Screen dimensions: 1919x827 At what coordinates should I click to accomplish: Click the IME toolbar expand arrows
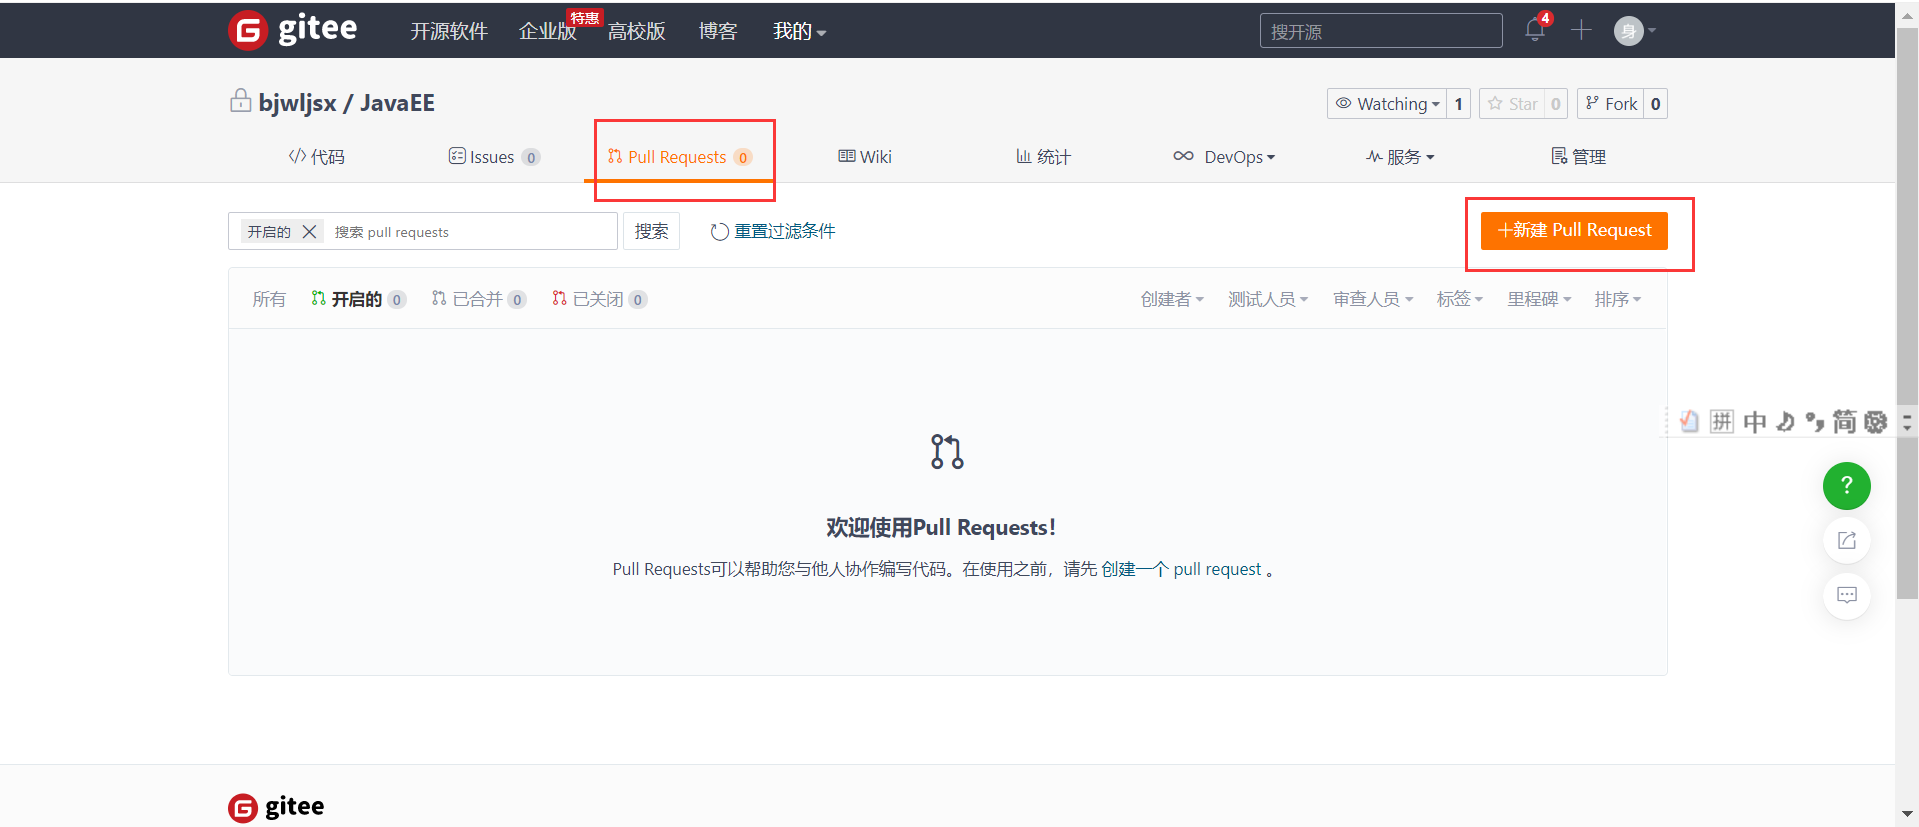1907,422
